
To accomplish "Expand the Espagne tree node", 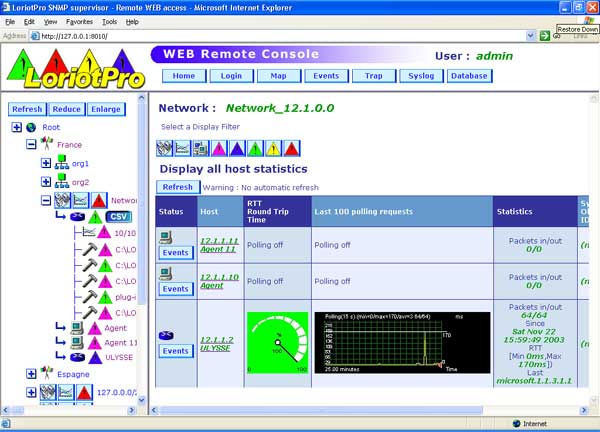I will 32,372.
